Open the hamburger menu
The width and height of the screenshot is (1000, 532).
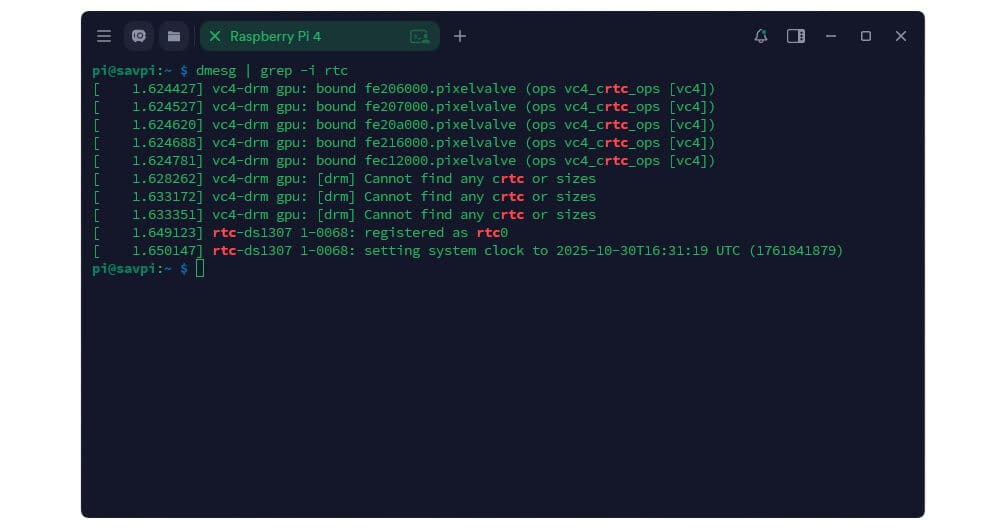tap(104, 36)
